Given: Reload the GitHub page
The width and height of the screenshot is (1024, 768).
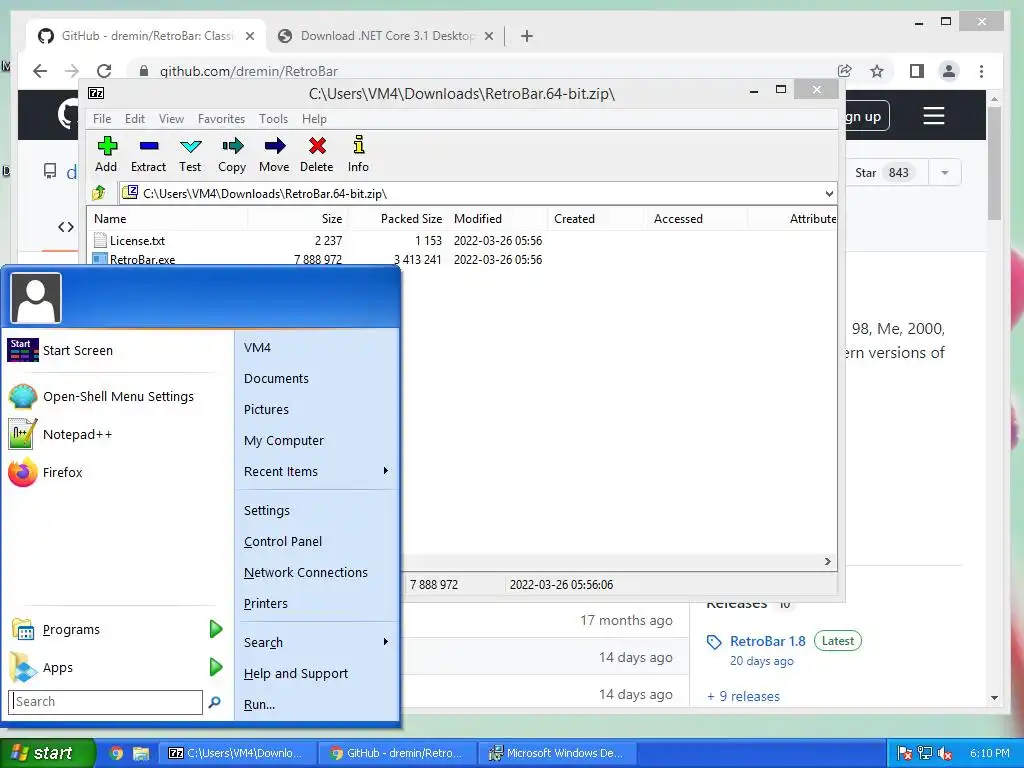Looking at the screenshot, I should 104,71.
